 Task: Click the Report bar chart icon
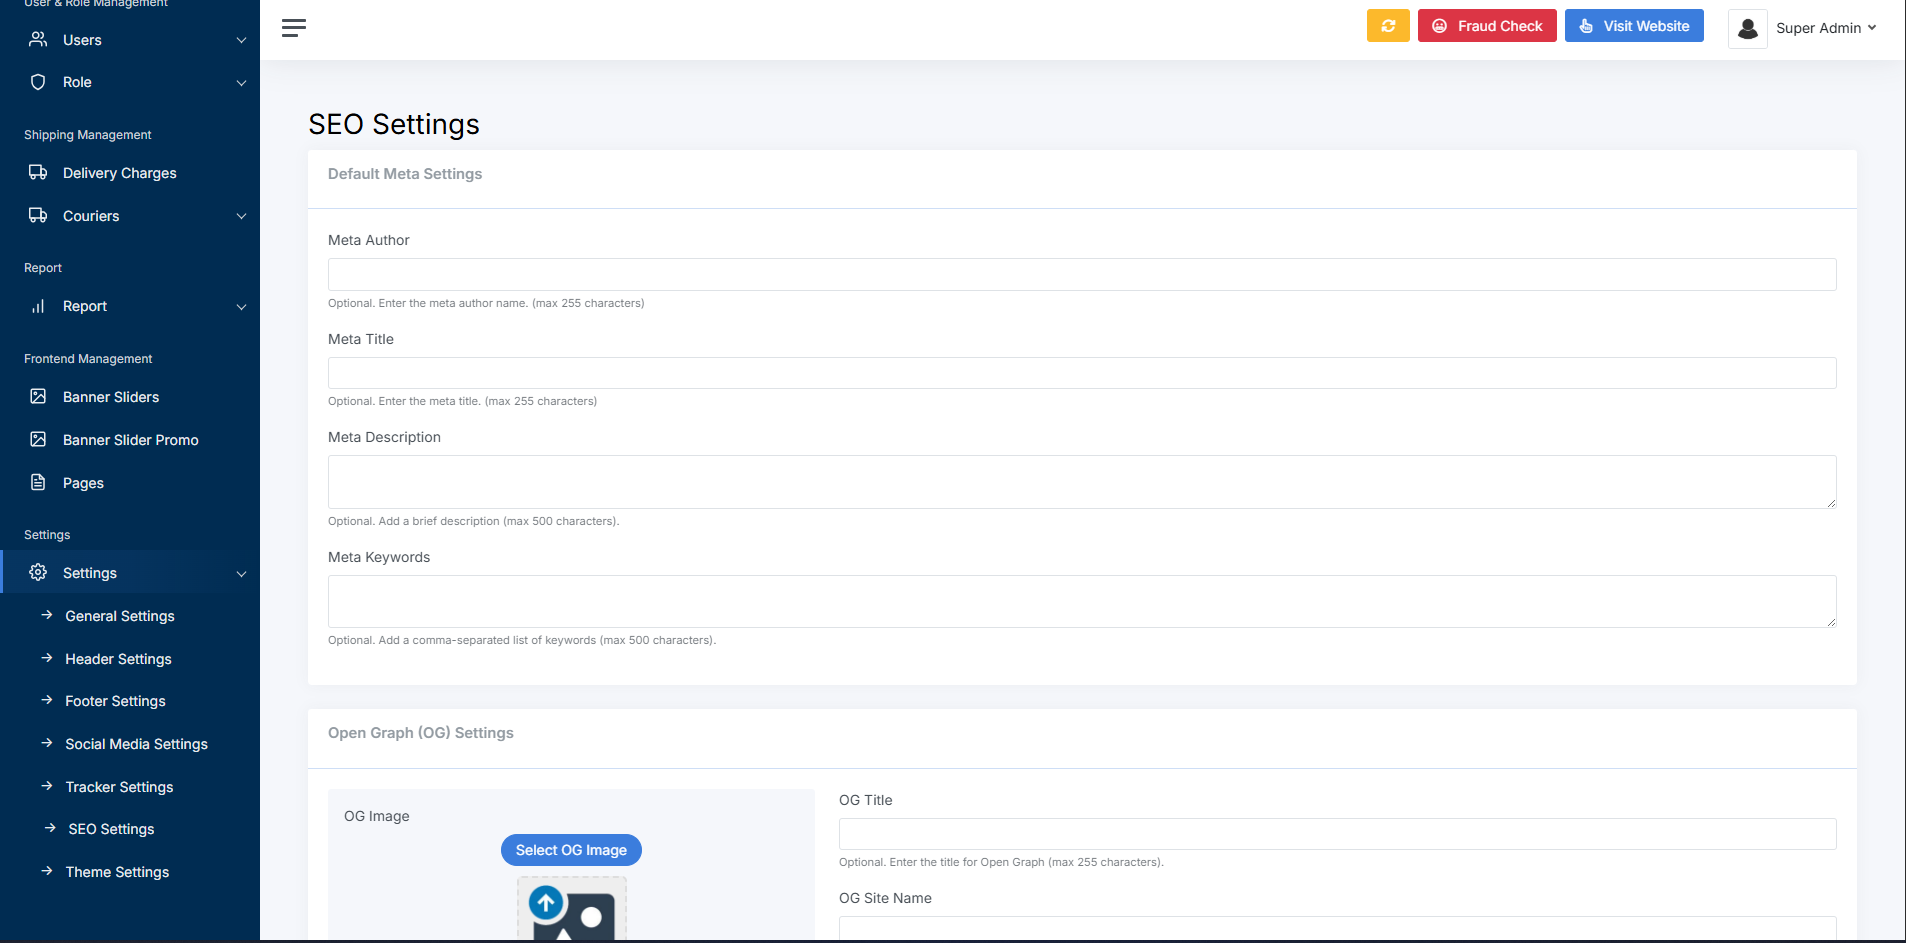click(38, 307)
